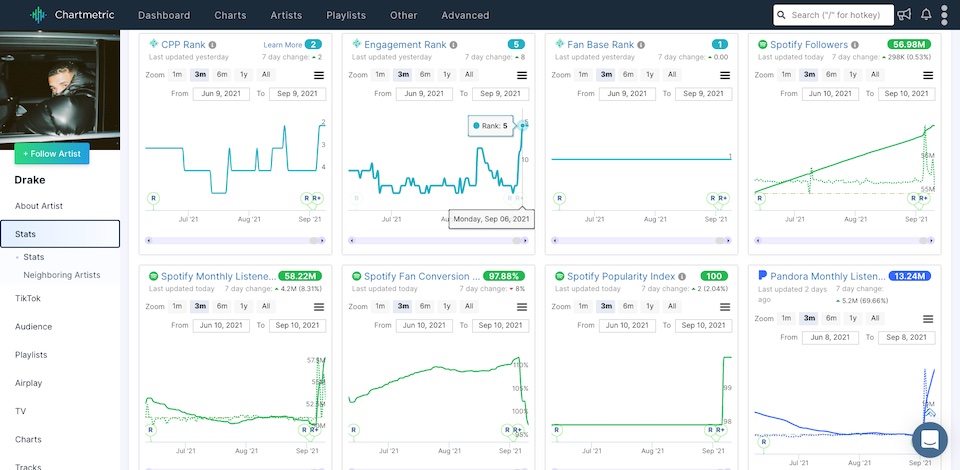Expand the Charts dropdown in top navigation
960x470 pixels.
point(230,15)
